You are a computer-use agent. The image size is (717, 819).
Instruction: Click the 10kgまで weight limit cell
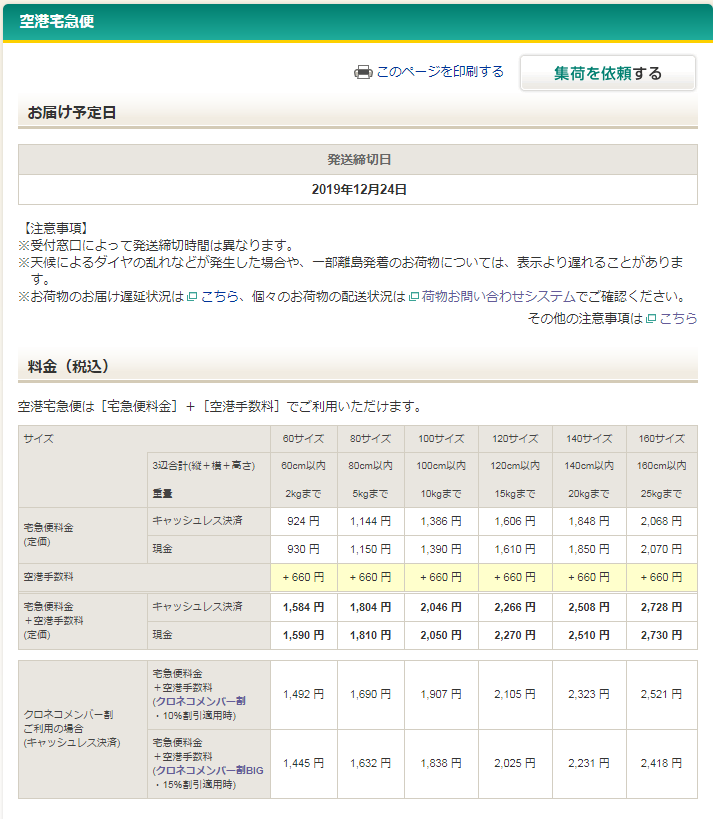[x=441, y=494]
